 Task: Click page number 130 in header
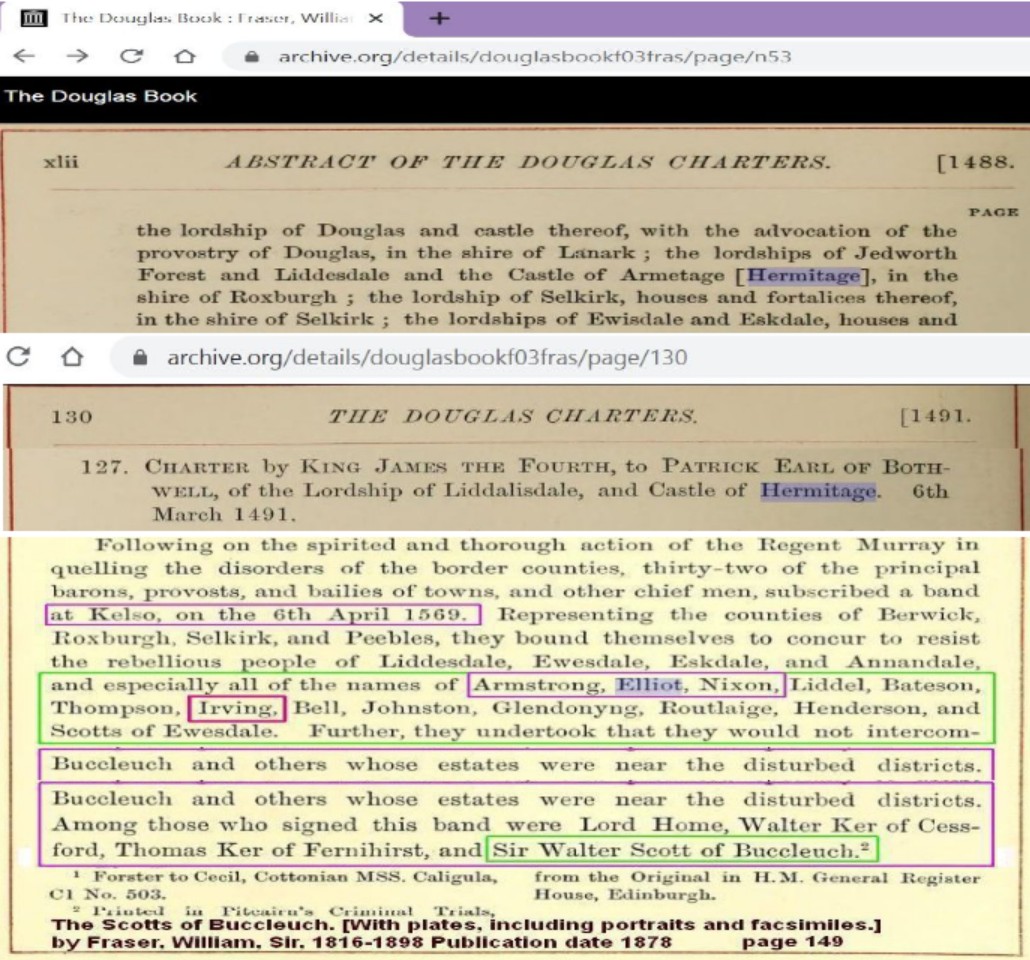(x=72, y=417)
